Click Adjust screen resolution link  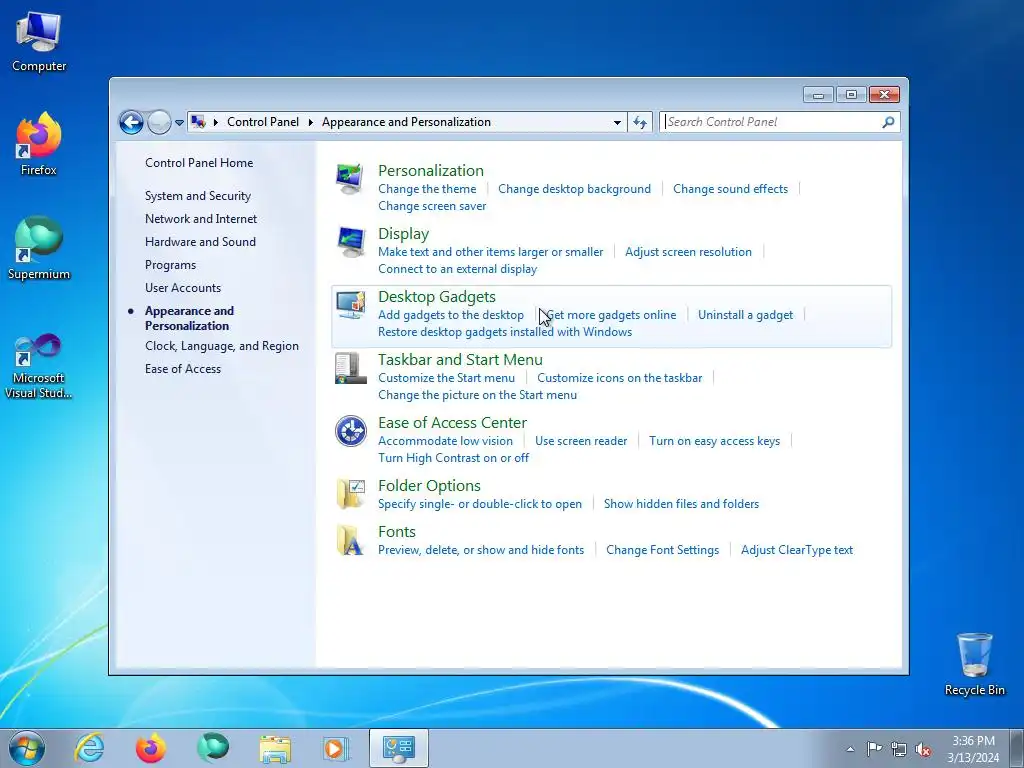[688, 252]
